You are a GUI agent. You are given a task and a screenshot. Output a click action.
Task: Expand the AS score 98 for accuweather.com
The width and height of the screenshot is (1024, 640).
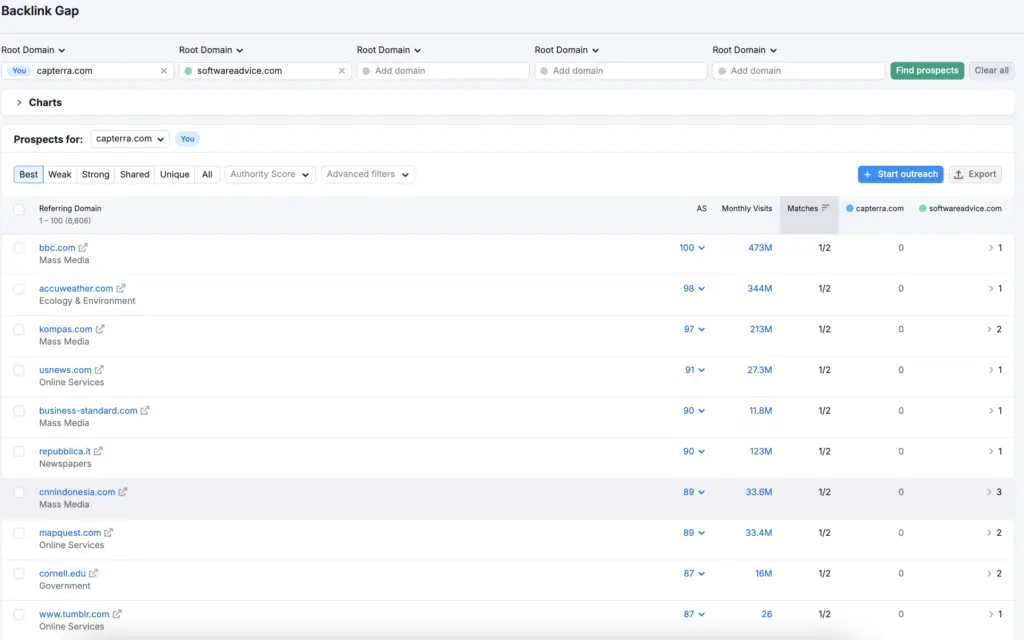(694, 288)
